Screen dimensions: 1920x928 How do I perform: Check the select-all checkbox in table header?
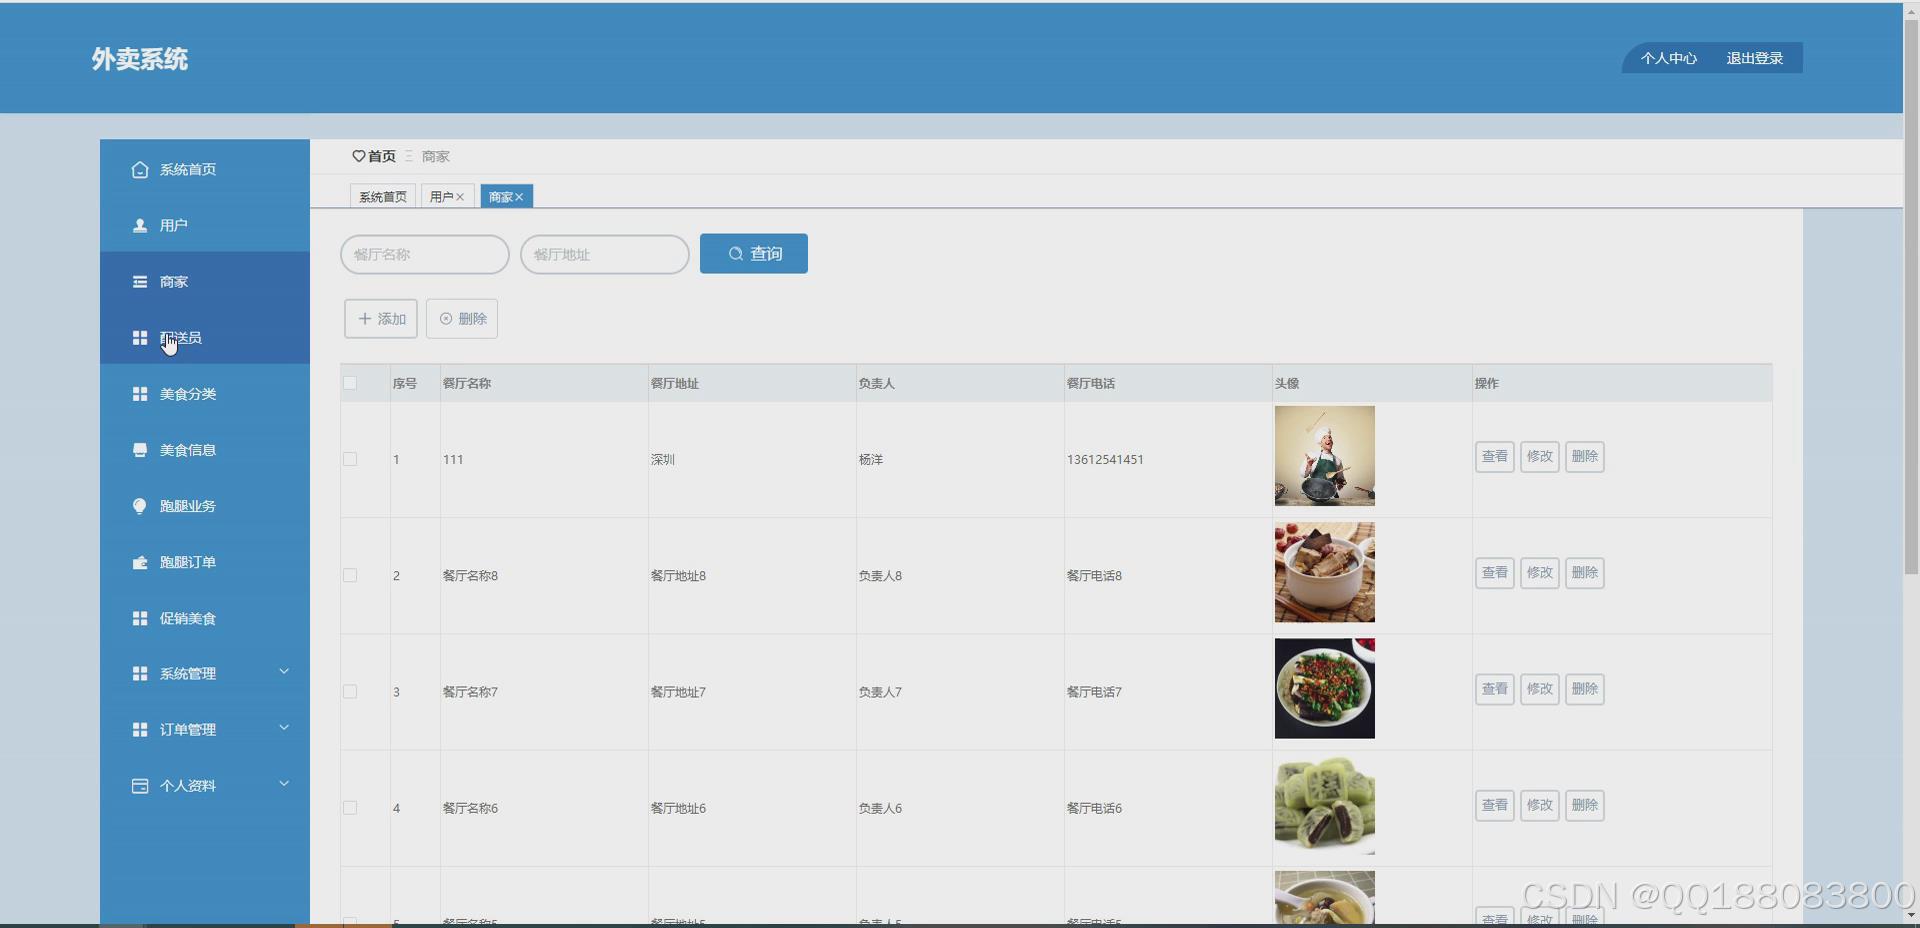coord(349,383)
